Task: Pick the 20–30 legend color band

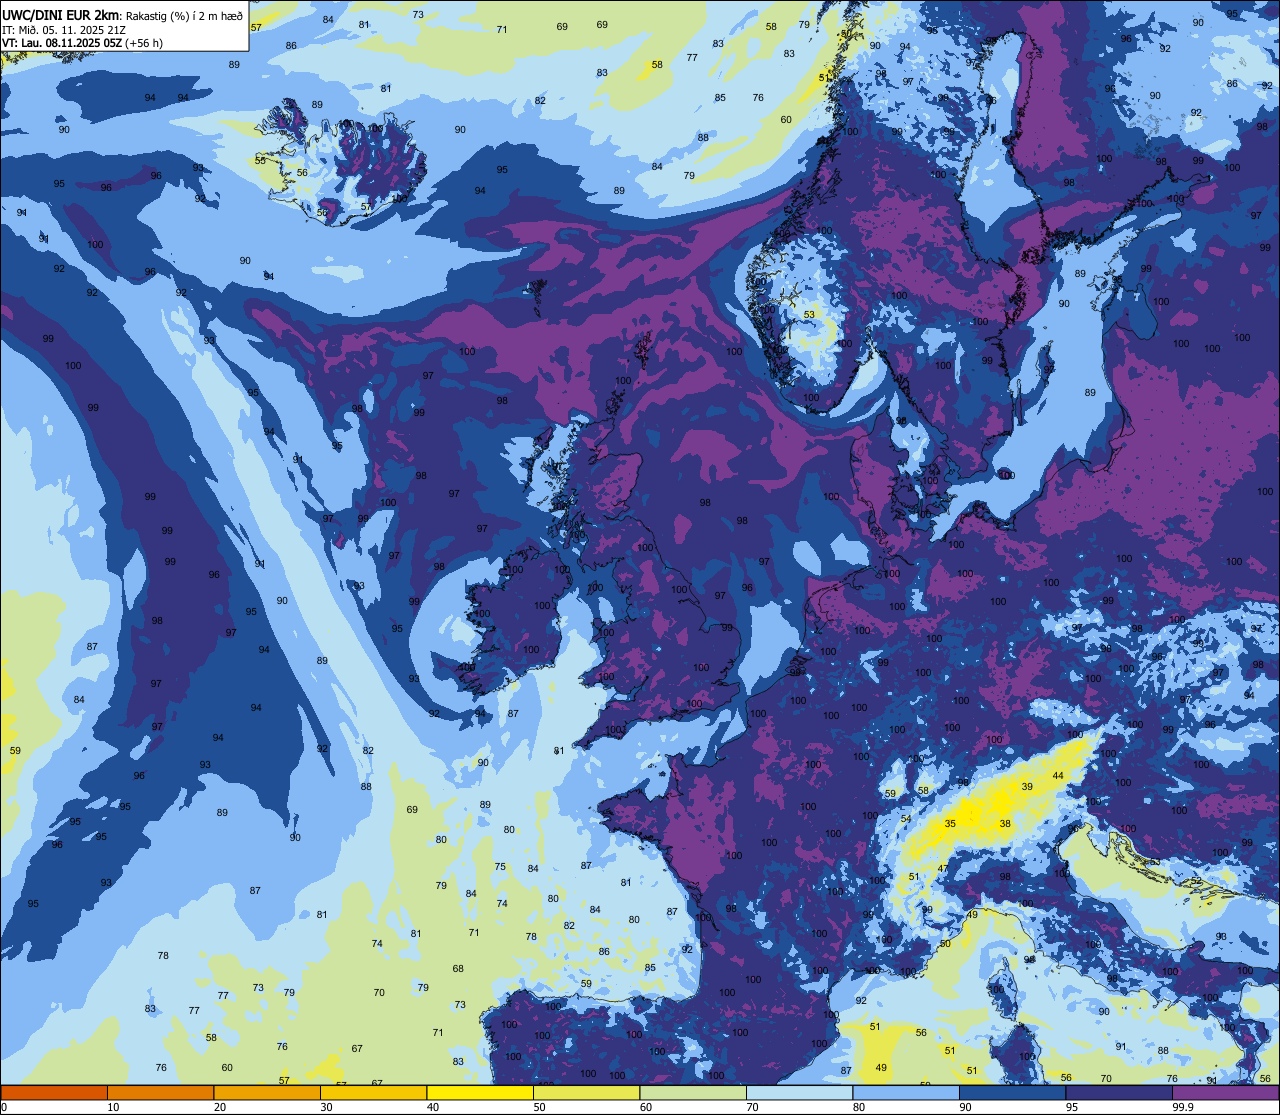Action: click(267, 1092)
